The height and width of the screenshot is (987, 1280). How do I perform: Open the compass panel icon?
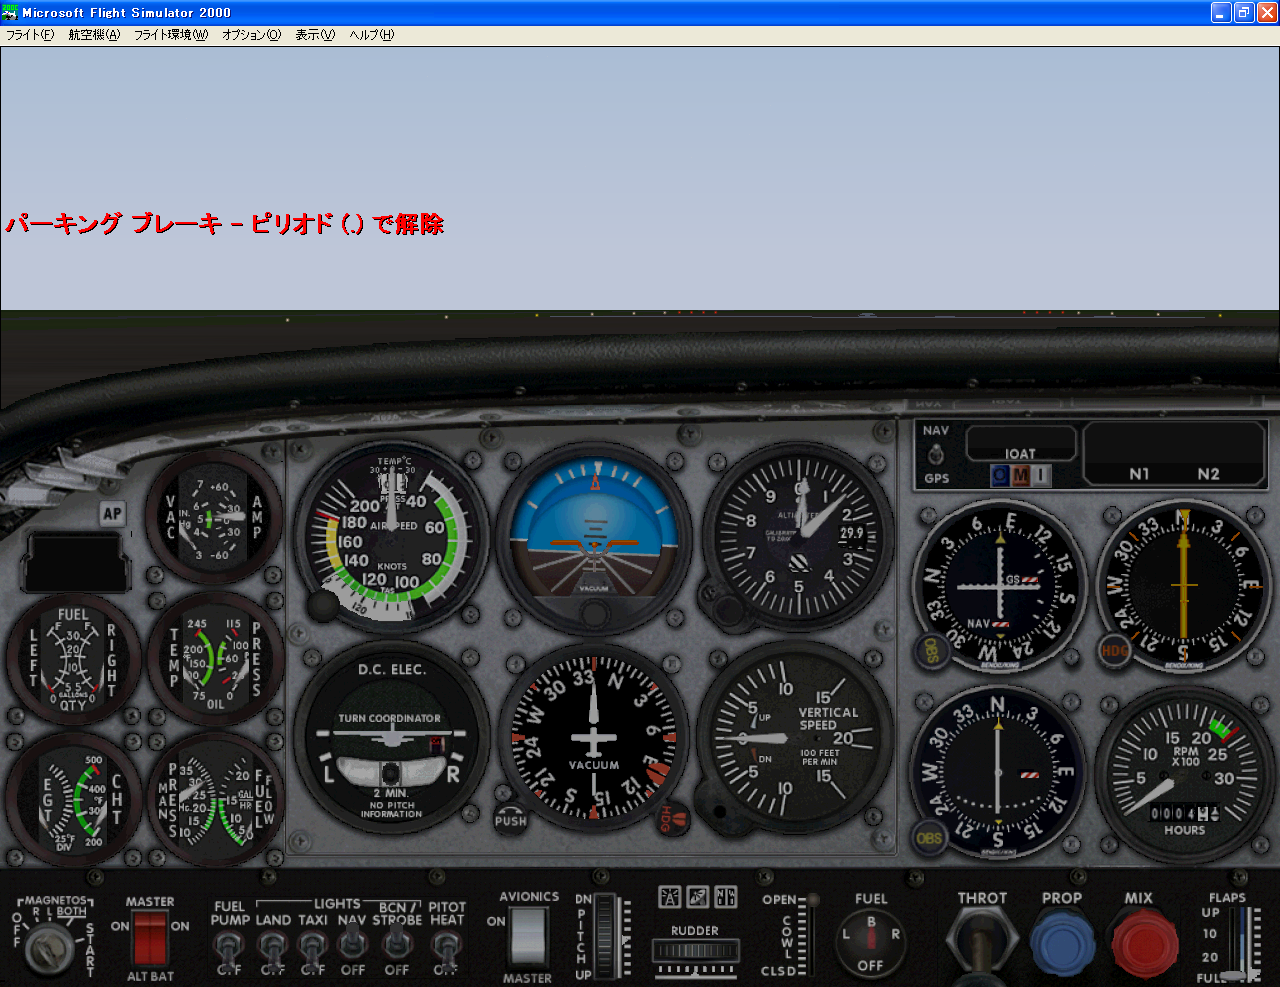click(x=698, y=897)
